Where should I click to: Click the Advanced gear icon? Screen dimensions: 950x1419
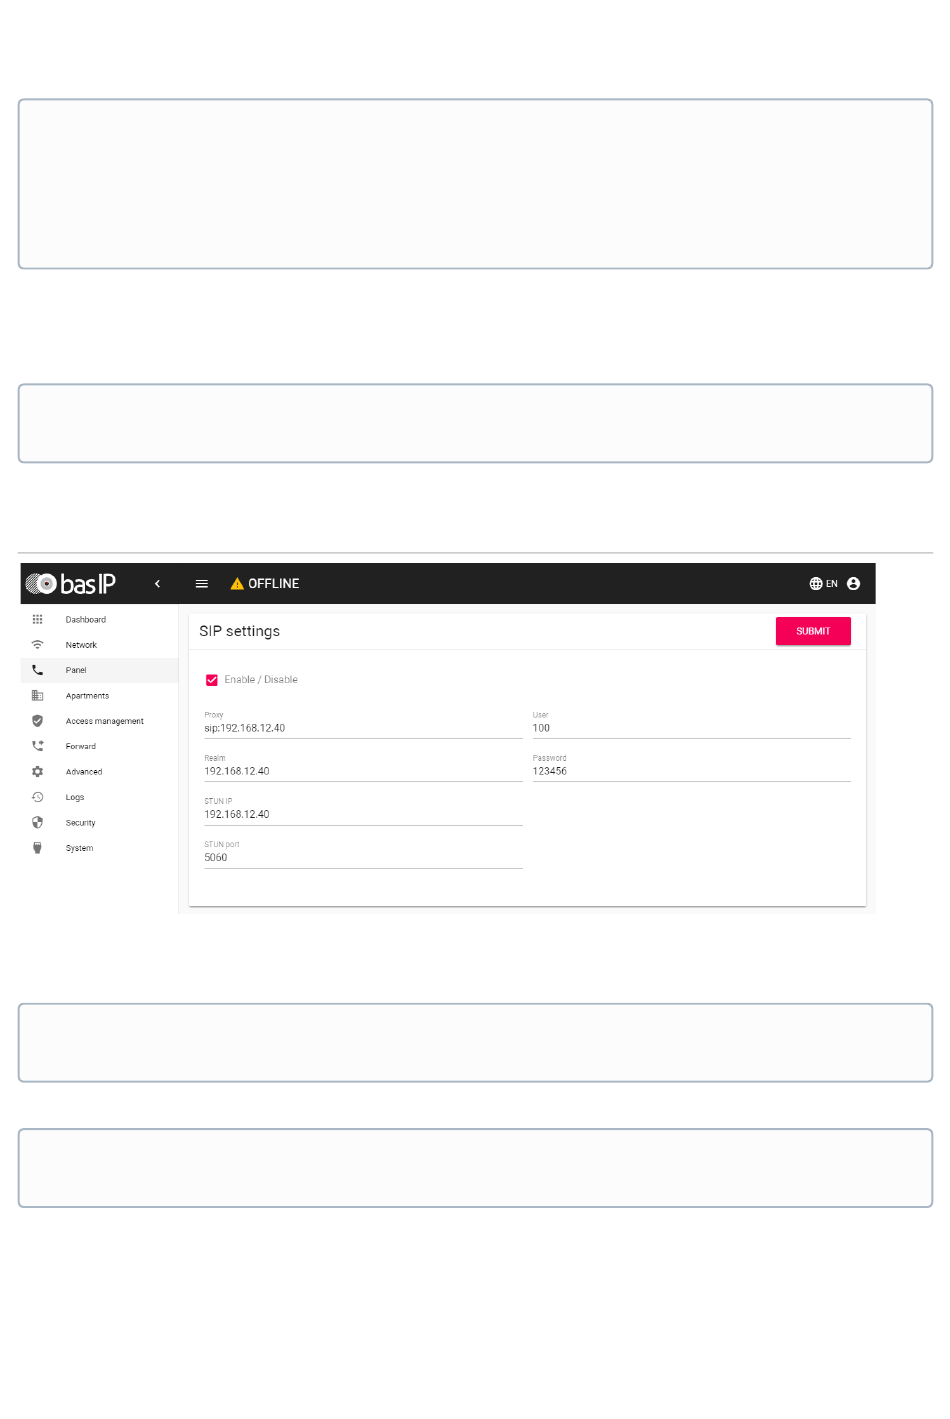pyautogui.click(x=37, y=772)
